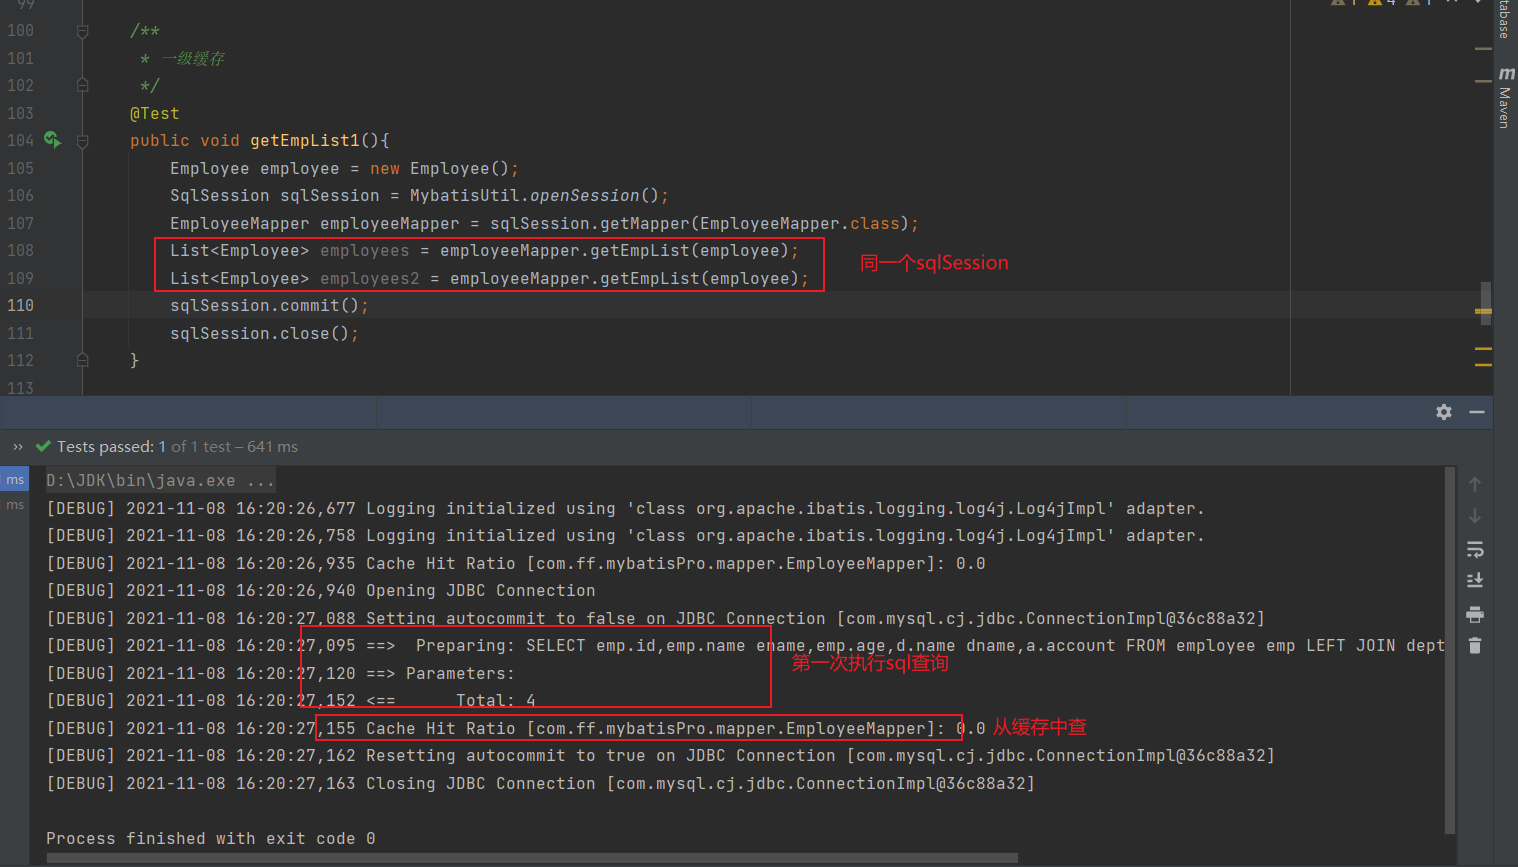Clear all console output with trash icon
Viewport: 1518px width, 867px height.
[x=1475, y=646]
